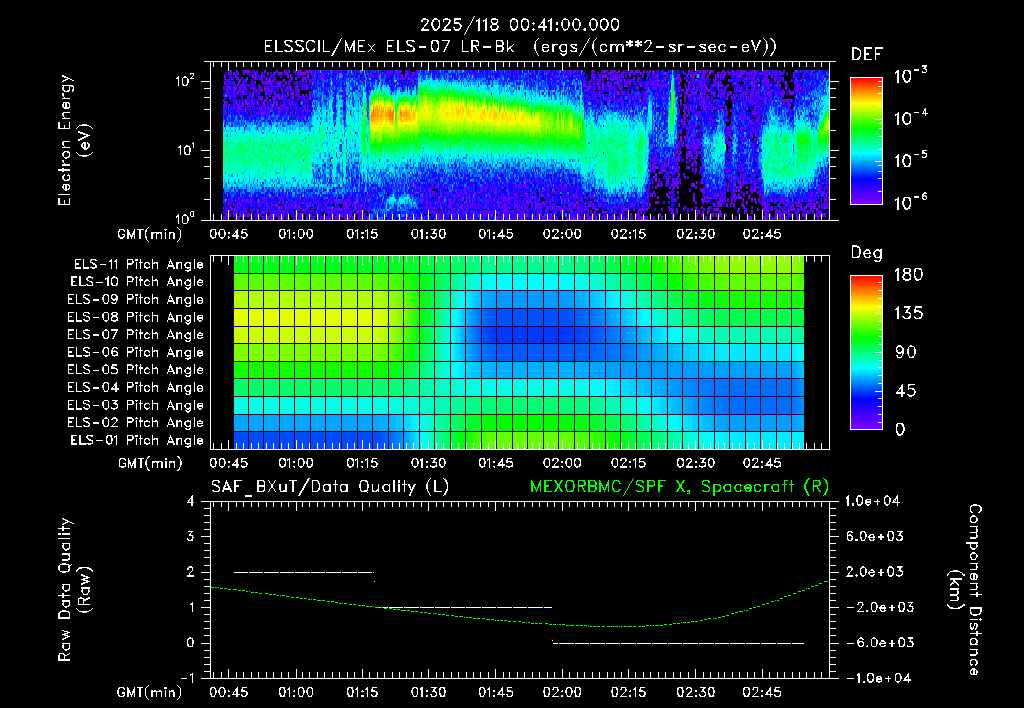1024x708 pixels.
Task: Click the electron energy spectrogram plot area
Action: point(520,141)
